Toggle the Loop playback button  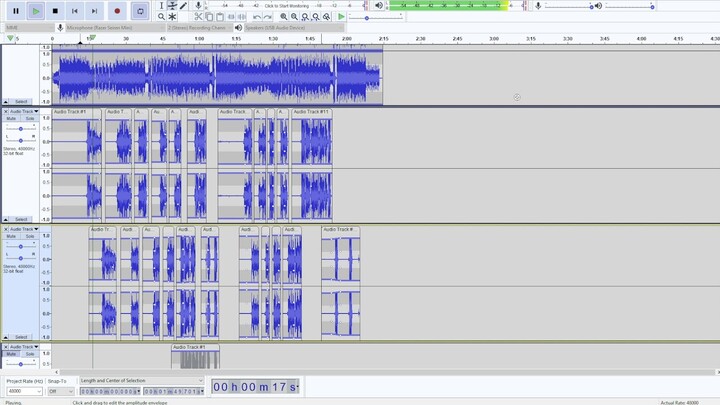[140, 11]
